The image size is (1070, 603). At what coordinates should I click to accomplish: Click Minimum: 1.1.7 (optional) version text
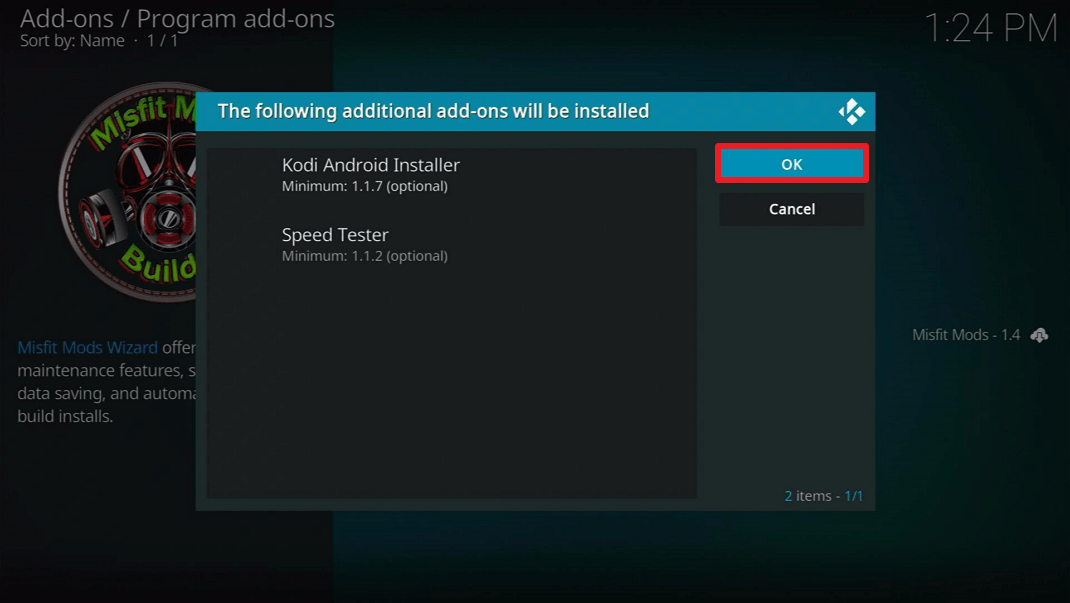coord(365,186)
